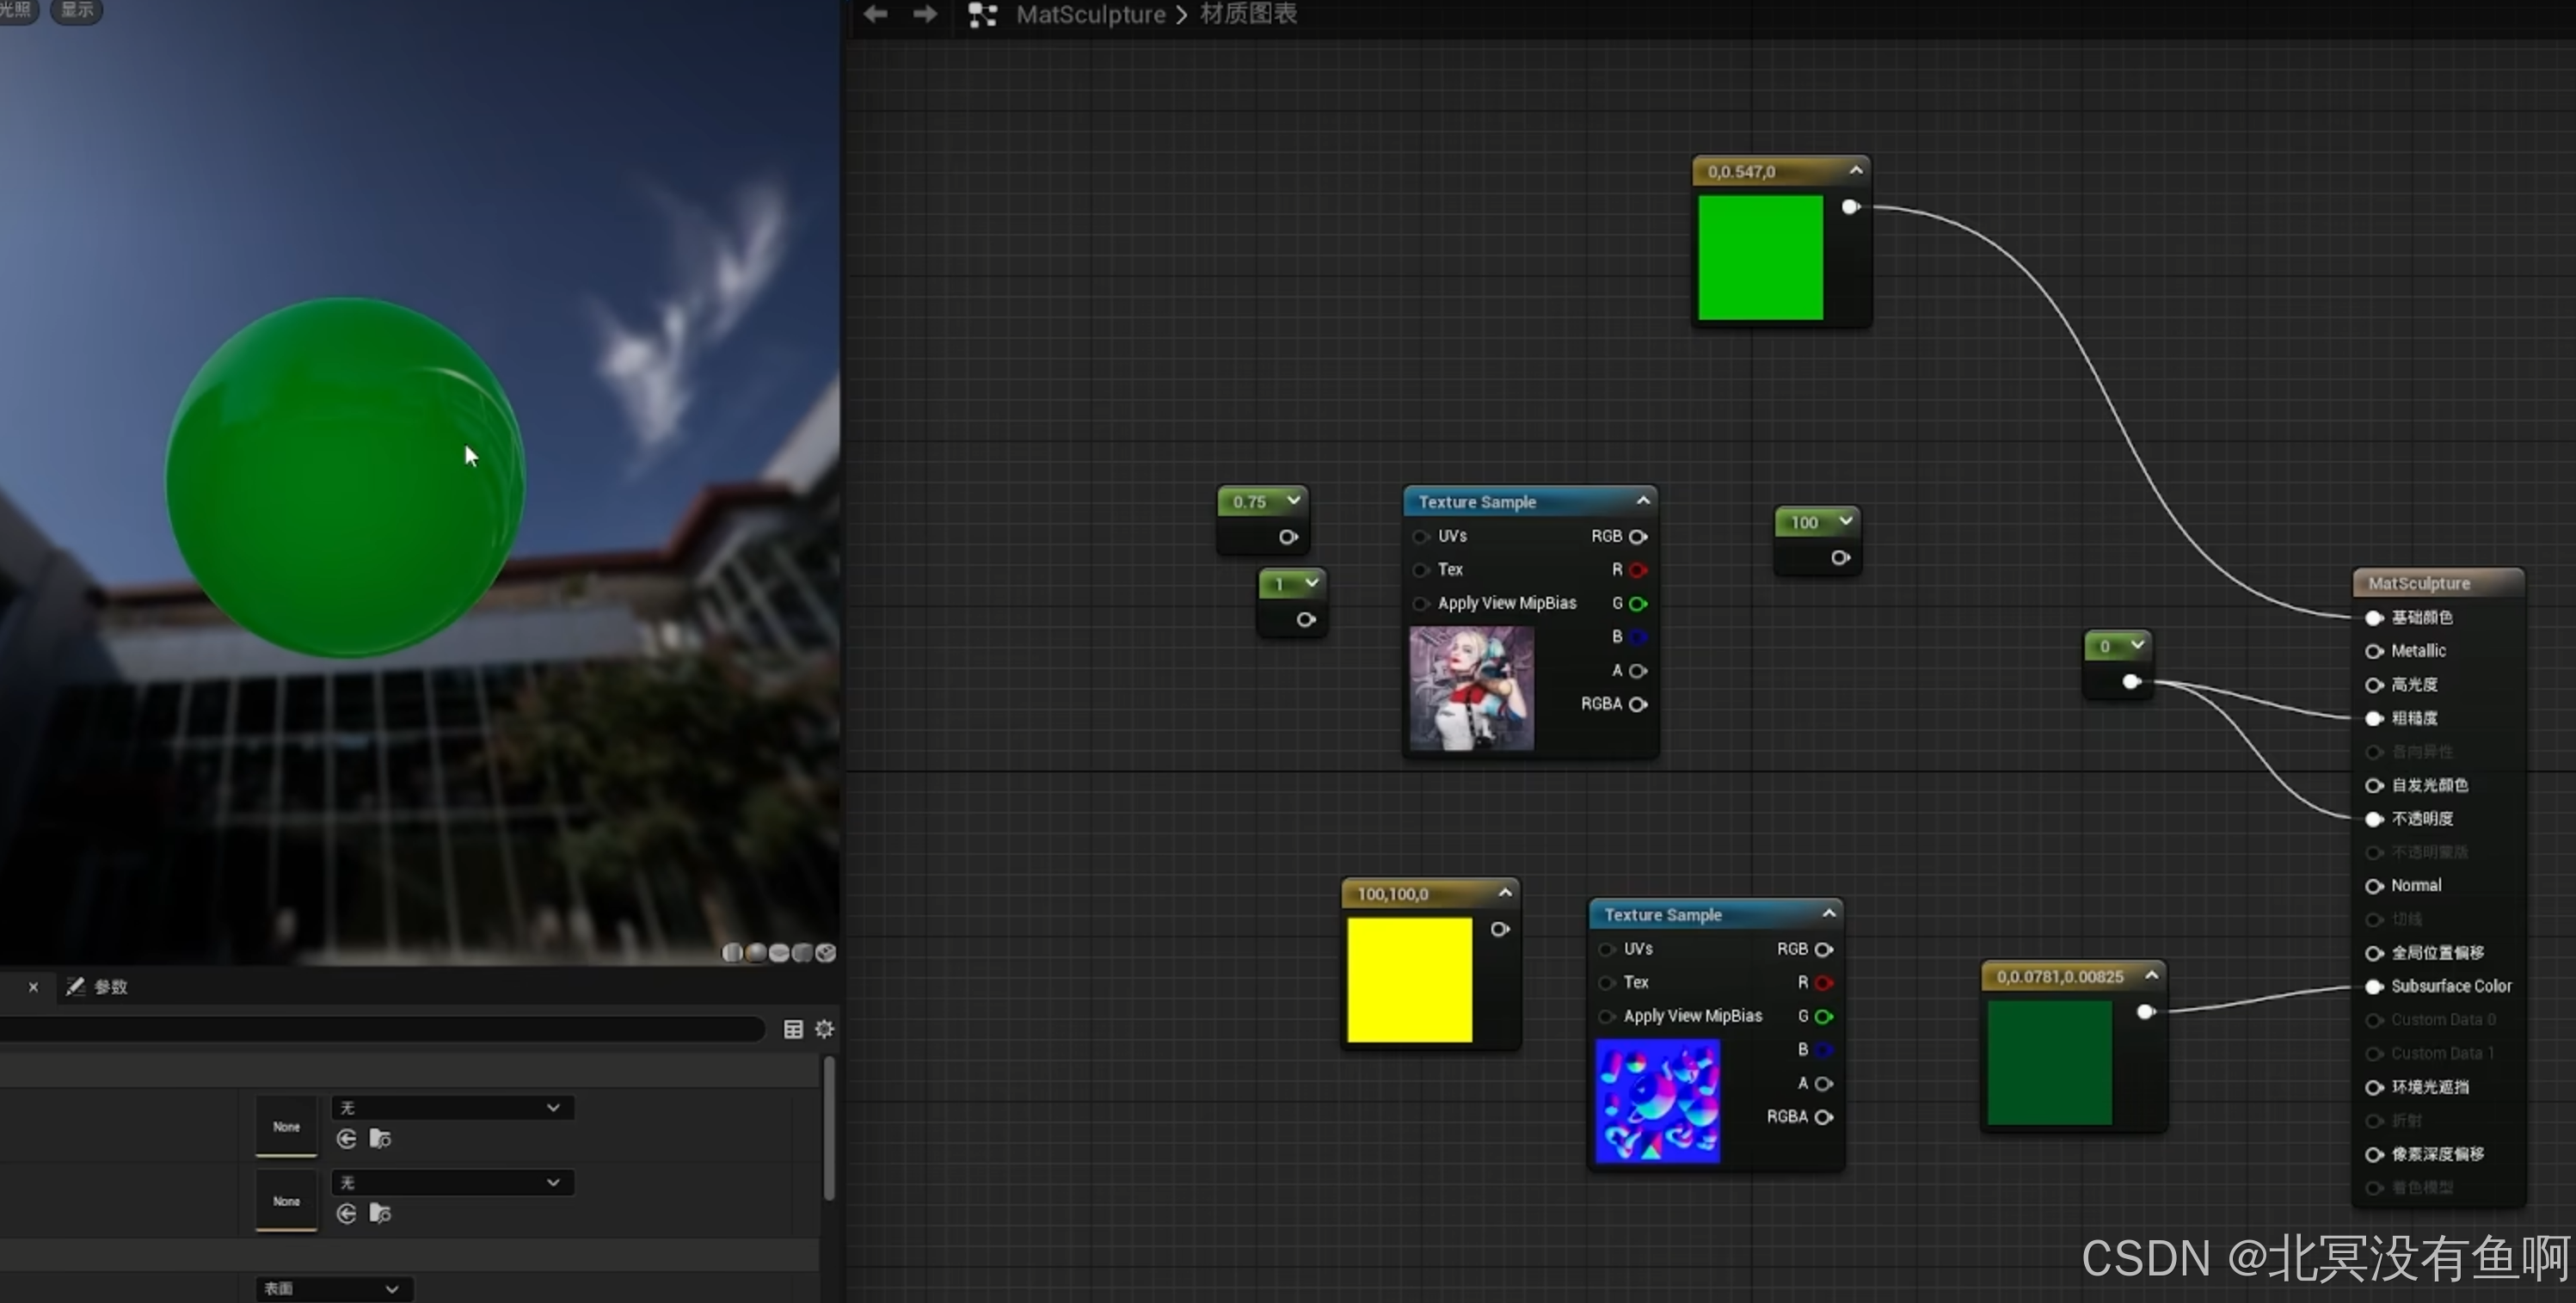This screenshot has height=1303, width=2576.
Task: Use selected asset for second slot
Action: point(346,1213)
